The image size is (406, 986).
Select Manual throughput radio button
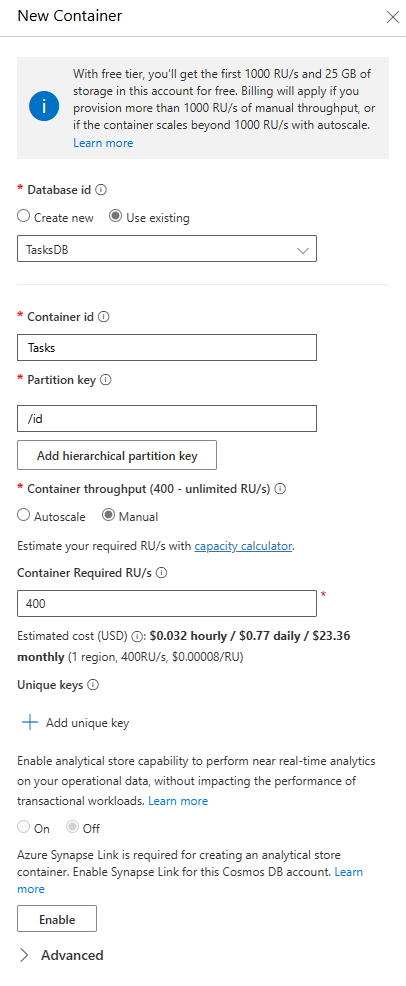click(x=108, y=516)
